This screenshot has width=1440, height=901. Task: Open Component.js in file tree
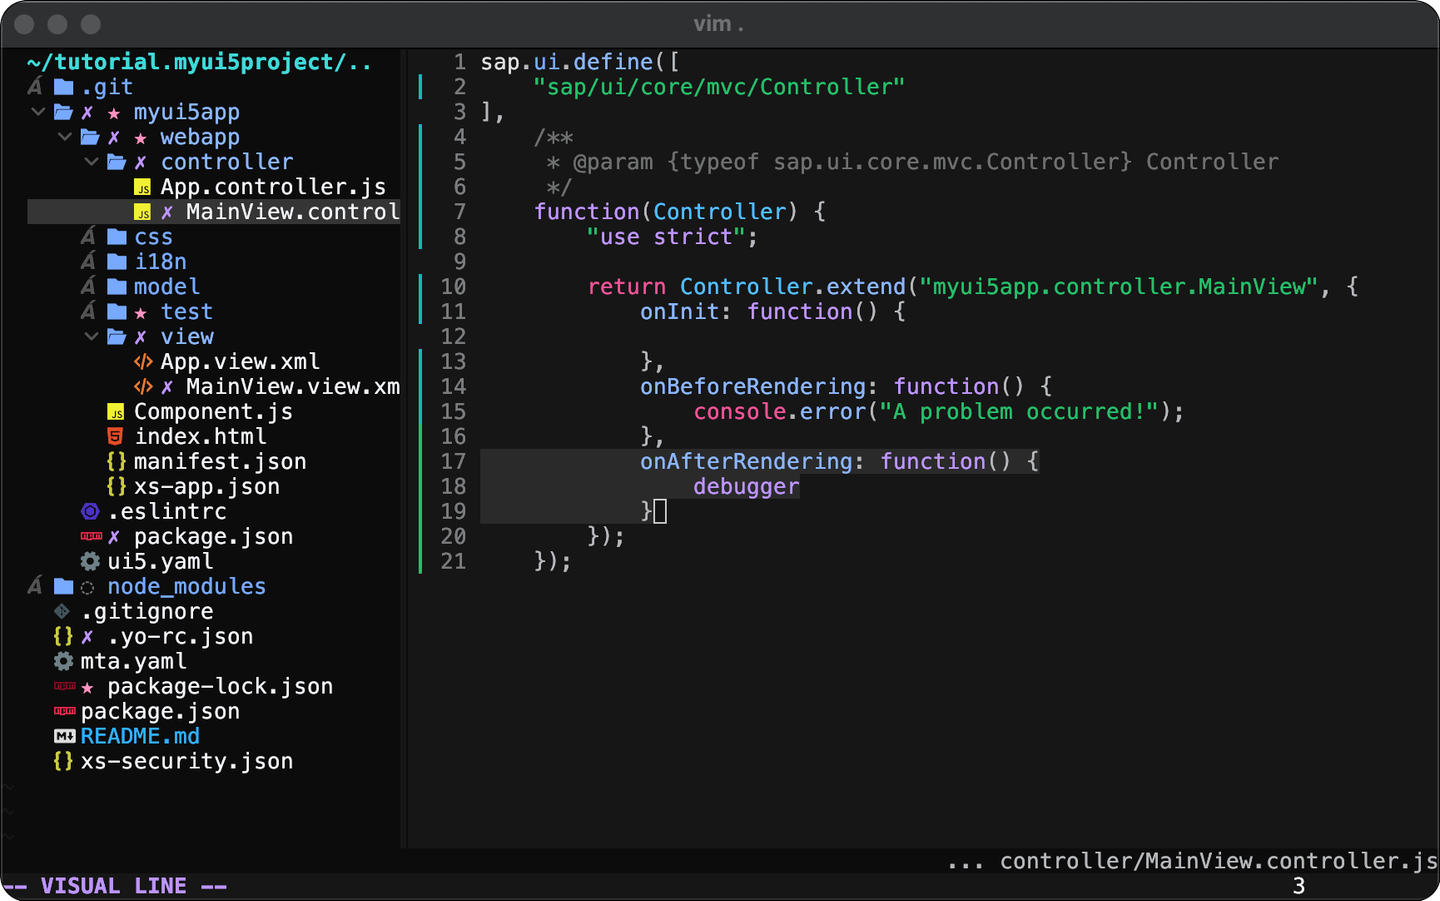coord(213,412)
